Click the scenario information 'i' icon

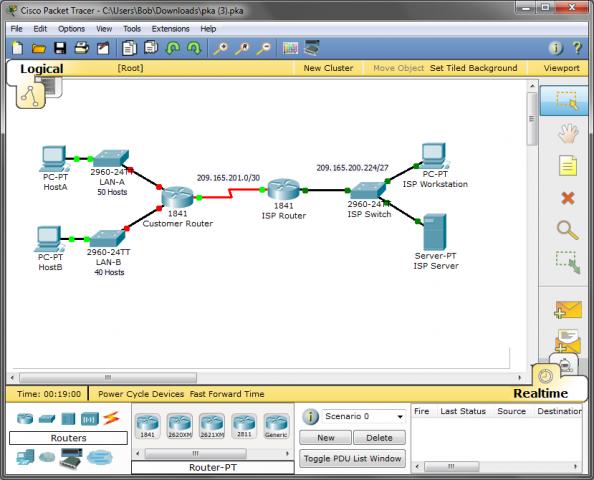click(x=310, y=416)
